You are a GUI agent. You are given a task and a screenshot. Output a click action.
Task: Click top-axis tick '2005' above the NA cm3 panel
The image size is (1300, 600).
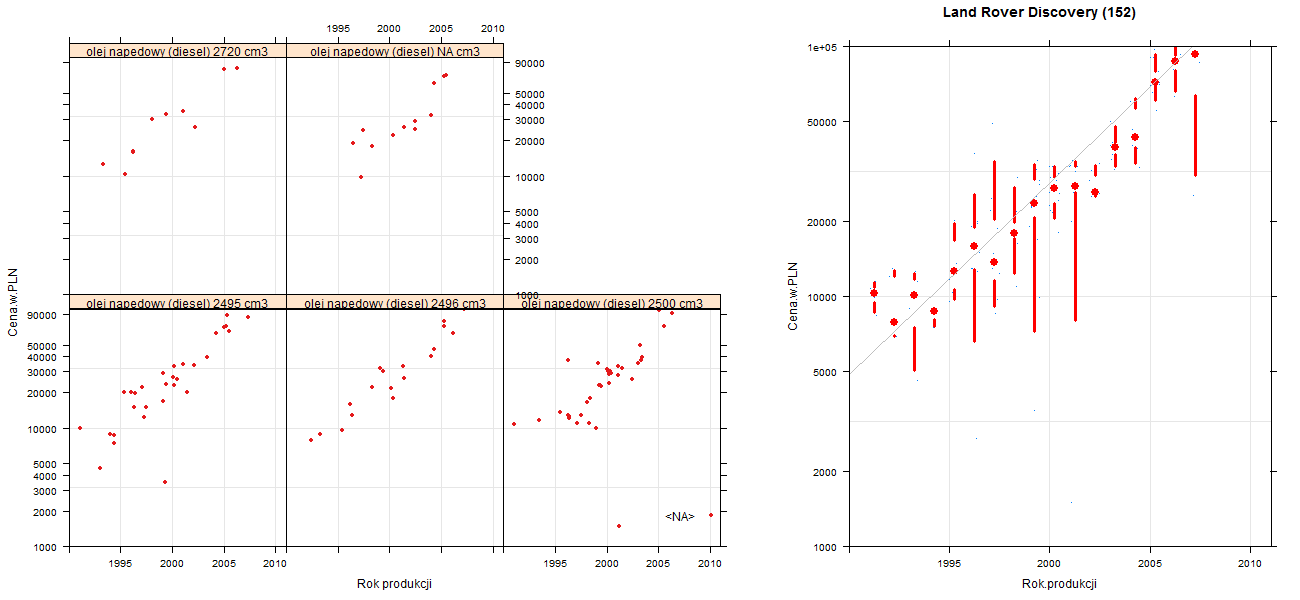click(x=441, y=28)
